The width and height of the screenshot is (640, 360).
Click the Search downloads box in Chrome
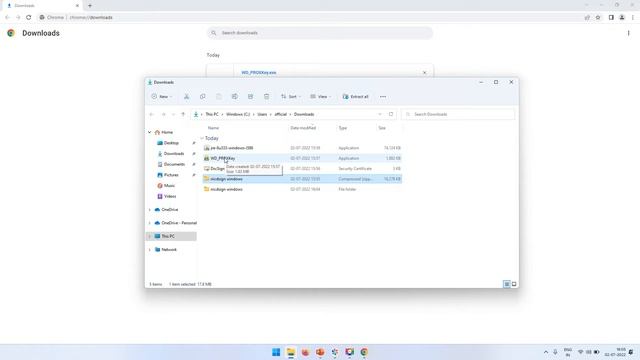320,33
